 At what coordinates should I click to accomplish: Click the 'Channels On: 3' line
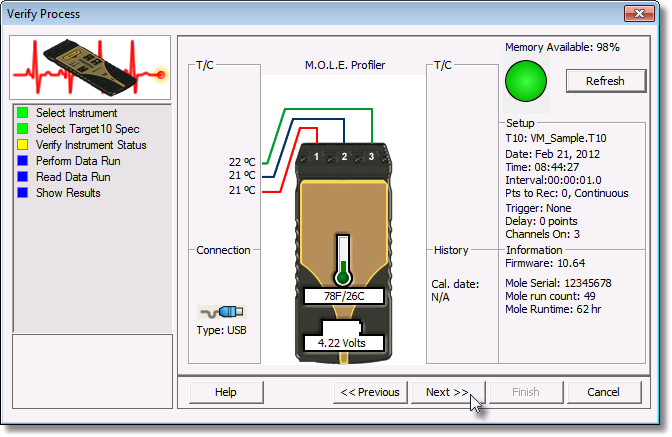543,234
